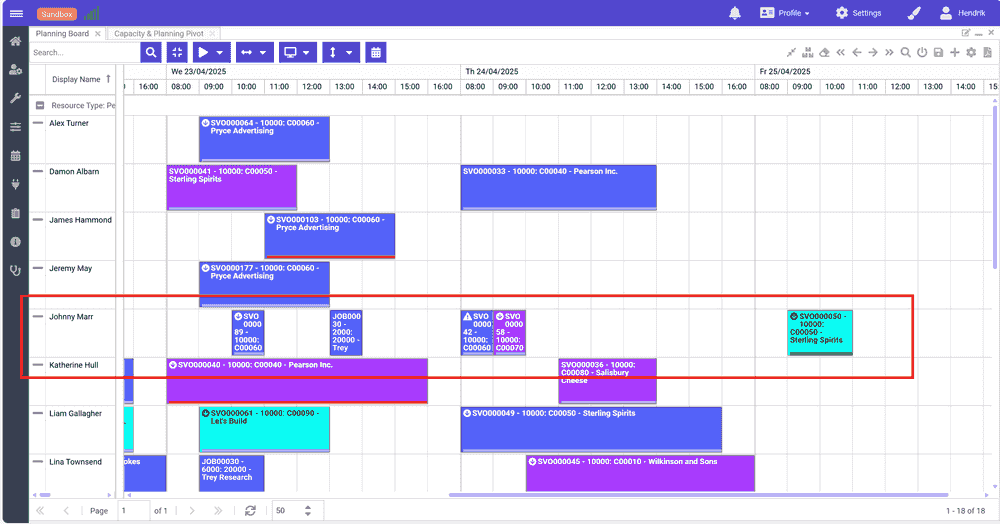
Task: Go to last page in pager
Action: (x=218, y=511)
